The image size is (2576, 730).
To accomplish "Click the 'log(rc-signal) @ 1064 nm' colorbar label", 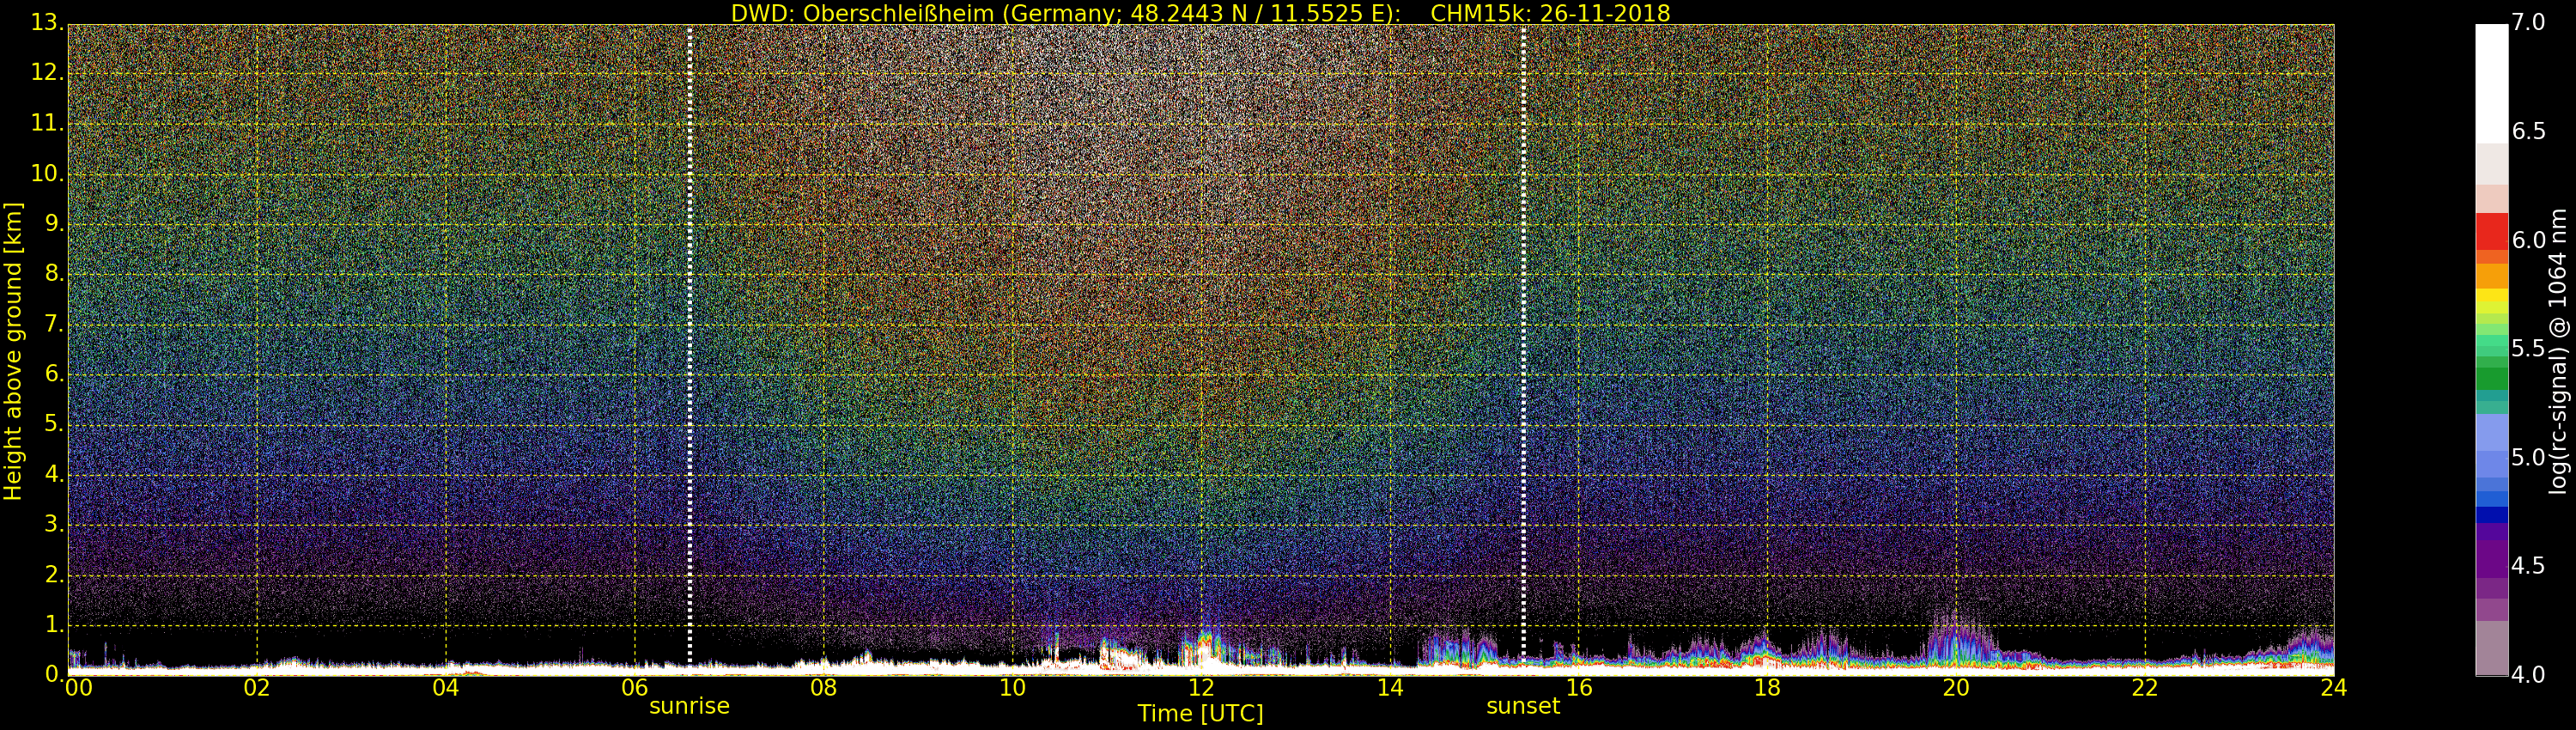I will click(x=2557, y=351).
